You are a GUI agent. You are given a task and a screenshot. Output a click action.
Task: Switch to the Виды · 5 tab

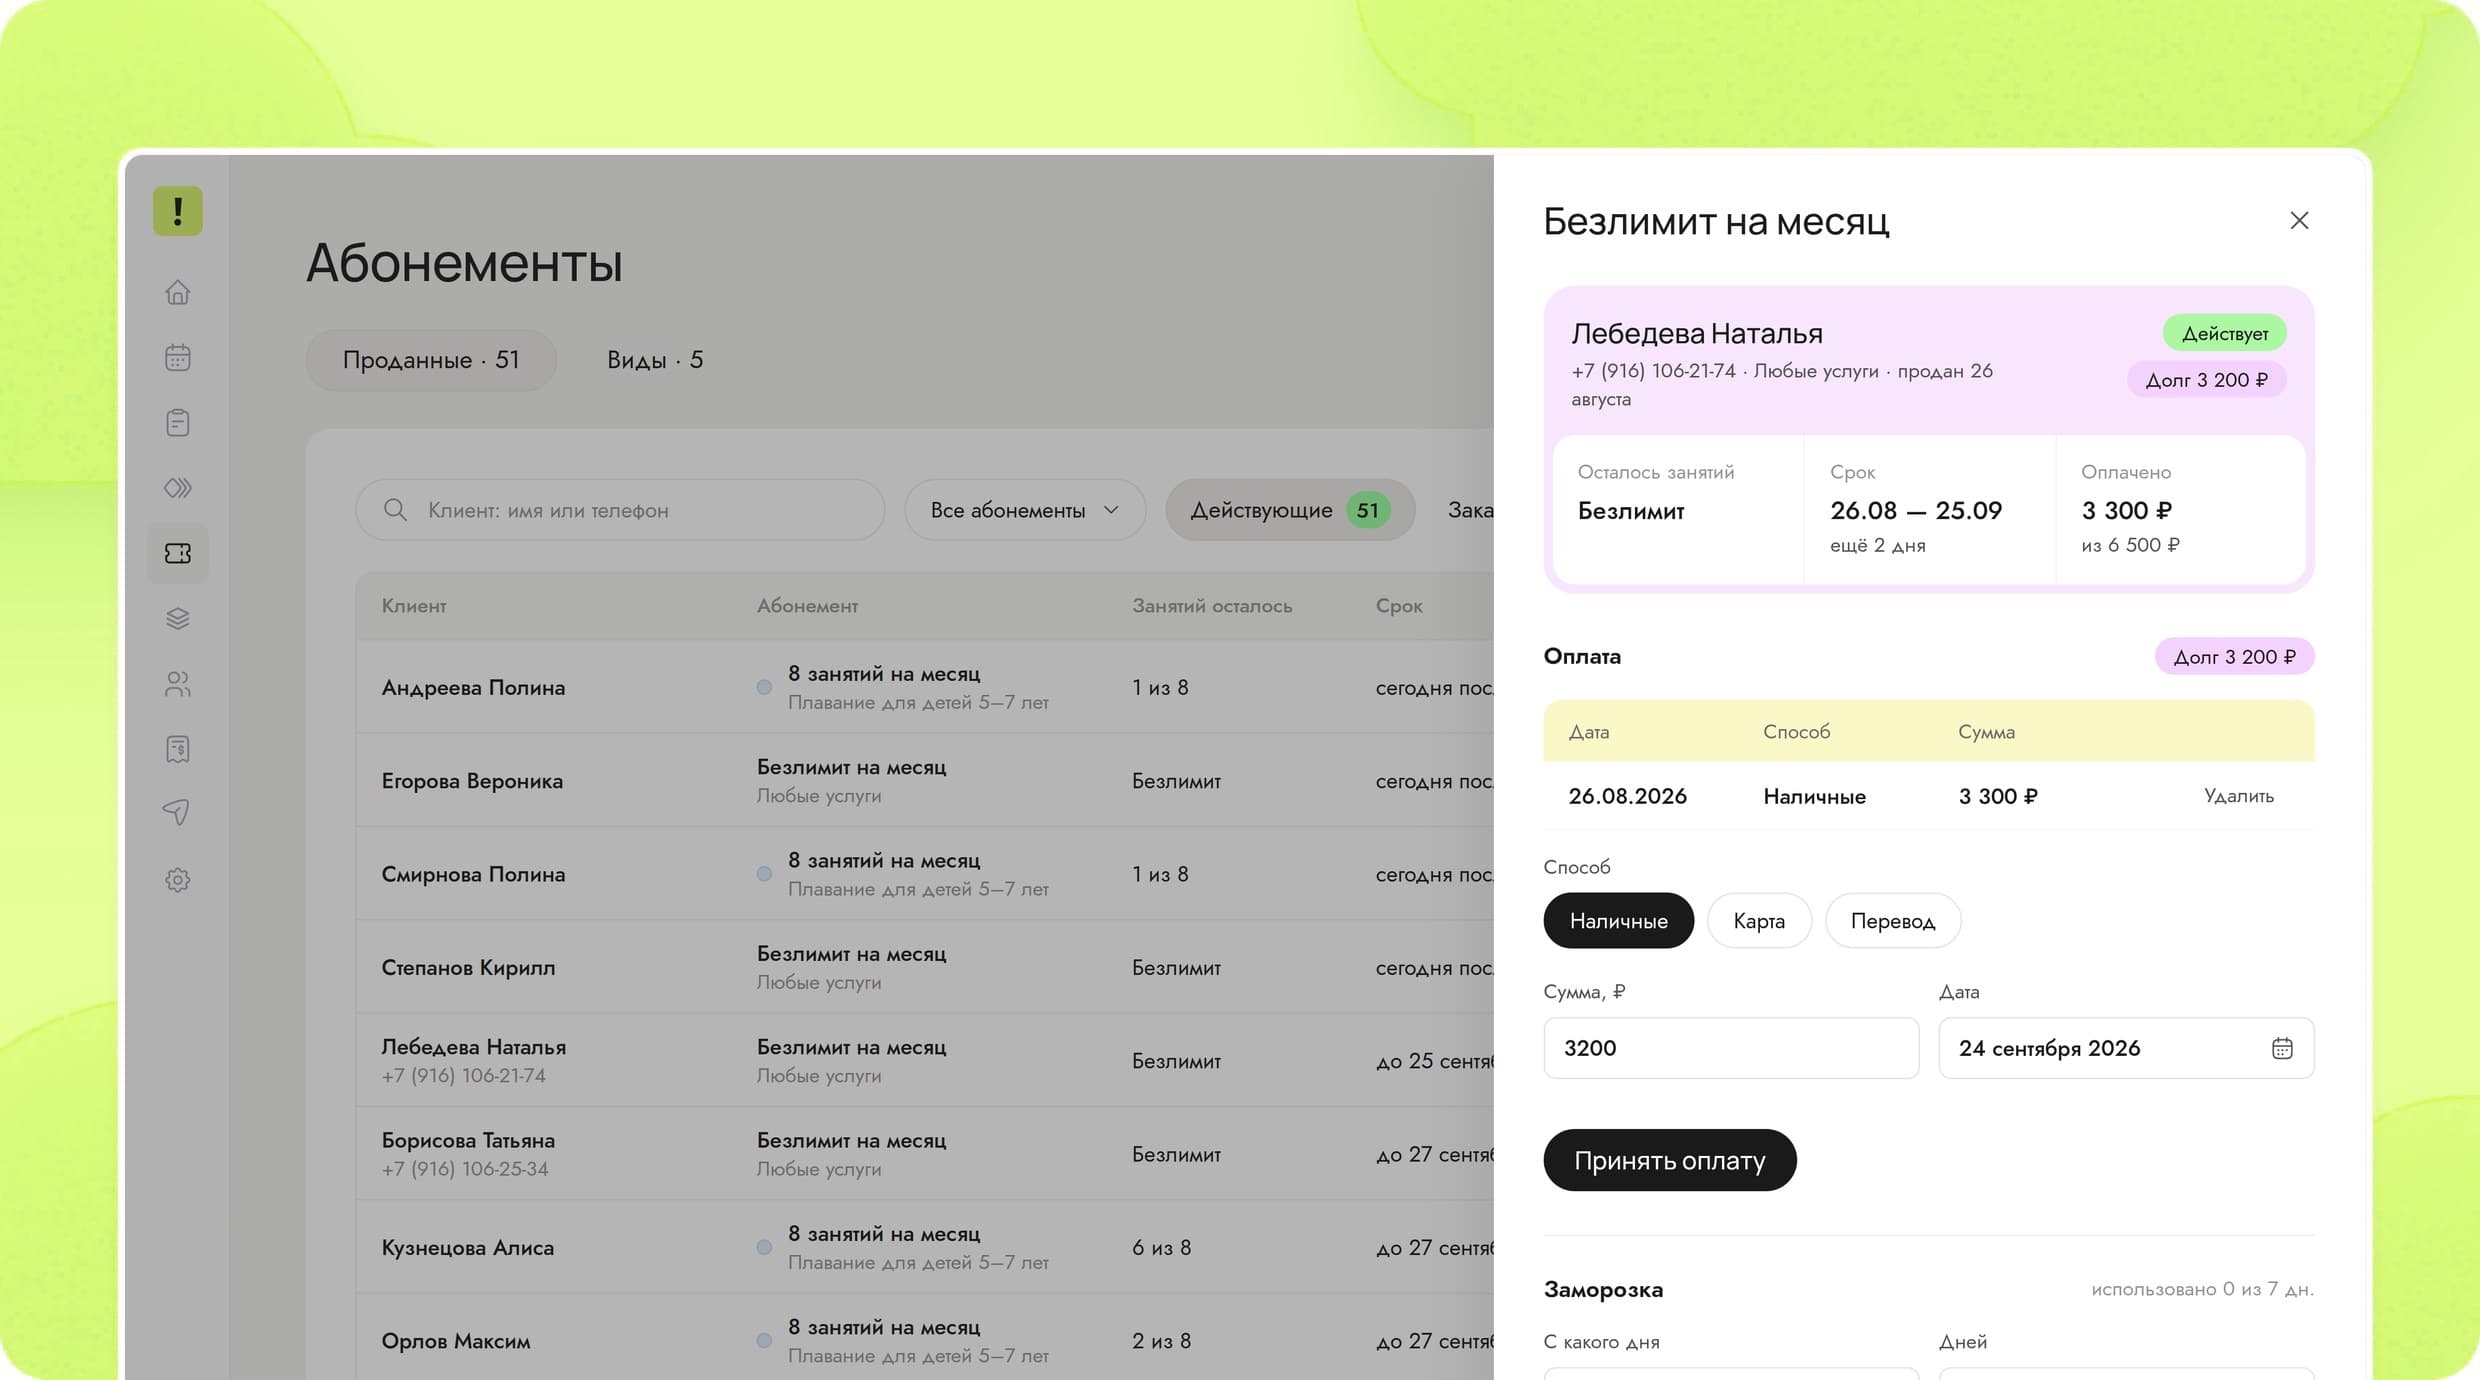tap(655, 360)
